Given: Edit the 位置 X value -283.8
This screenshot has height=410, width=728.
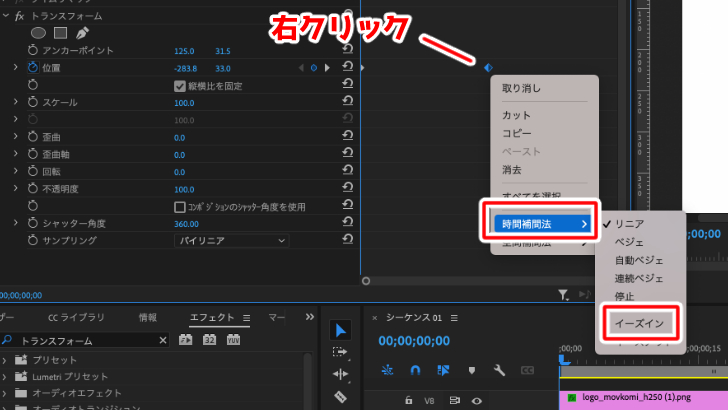Looking at the screenshot, I should click(185, 68).
